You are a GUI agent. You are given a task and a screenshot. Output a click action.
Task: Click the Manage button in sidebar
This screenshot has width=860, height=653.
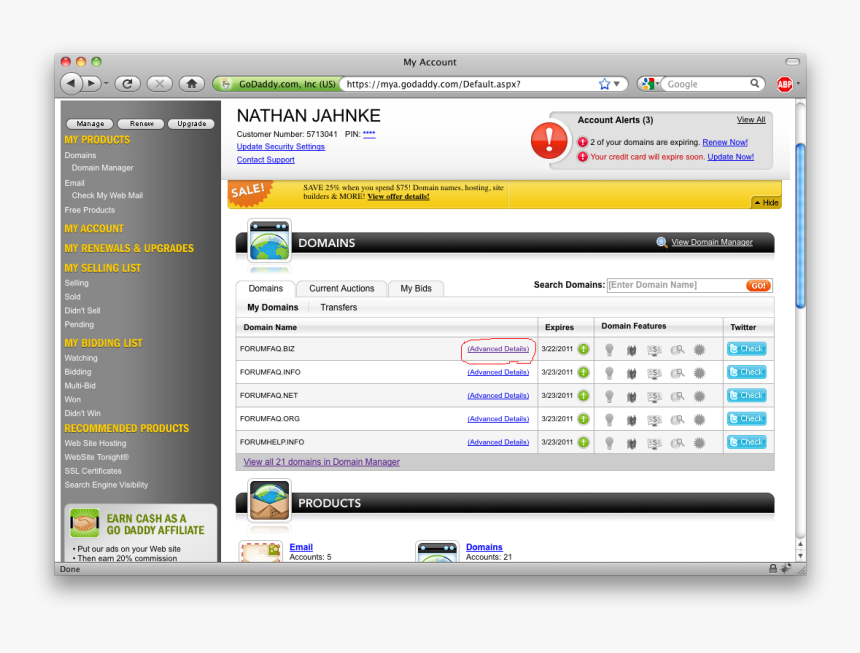[90, 124]
